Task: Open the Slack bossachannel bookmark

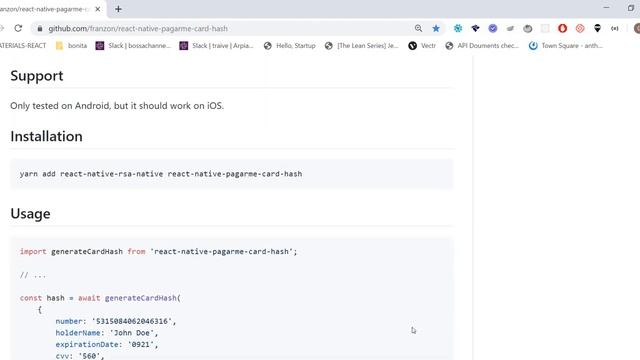Action: pos(133,46)
